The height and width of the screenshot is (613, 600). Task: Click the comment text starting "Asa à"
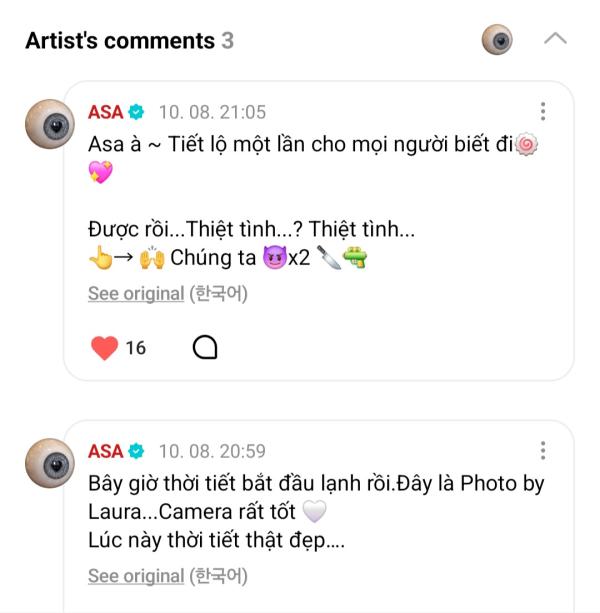300,144
